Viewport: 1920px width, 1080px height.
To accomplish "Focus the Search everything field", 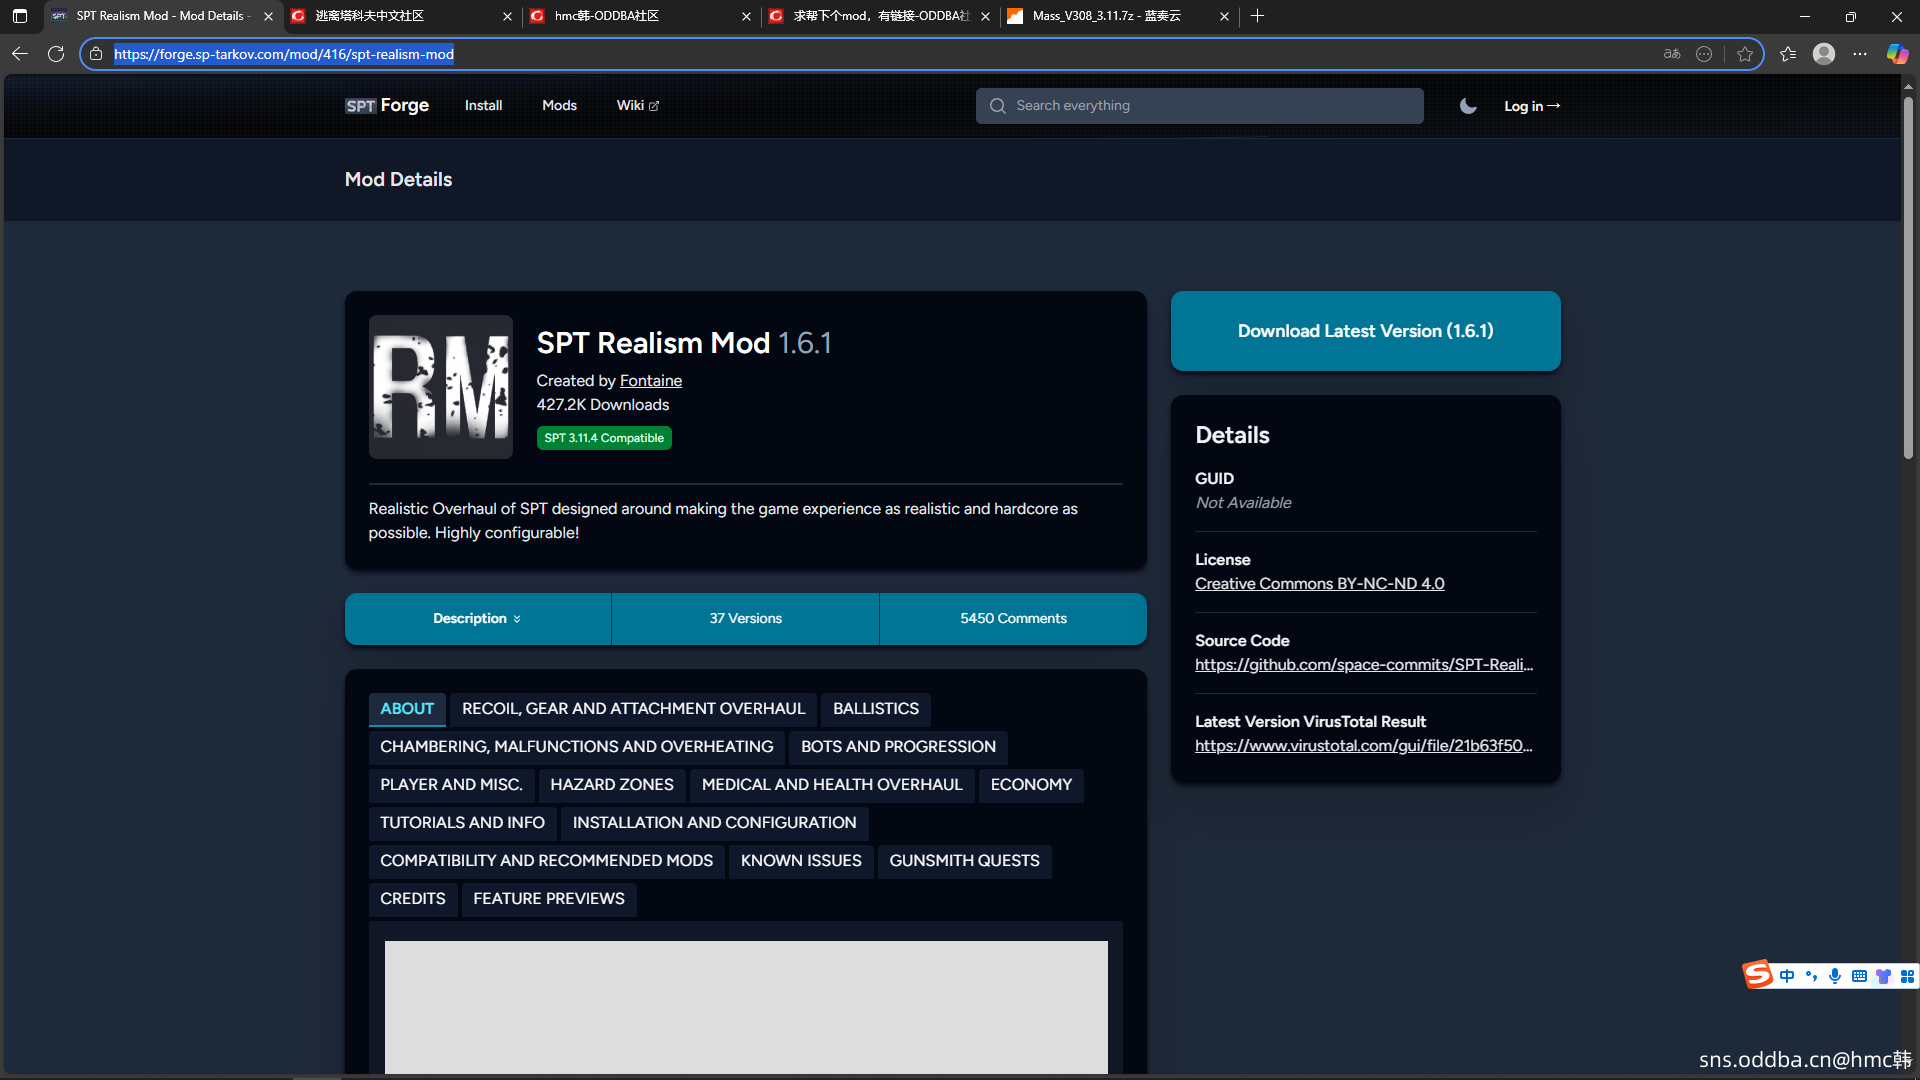I will 1199,106.
